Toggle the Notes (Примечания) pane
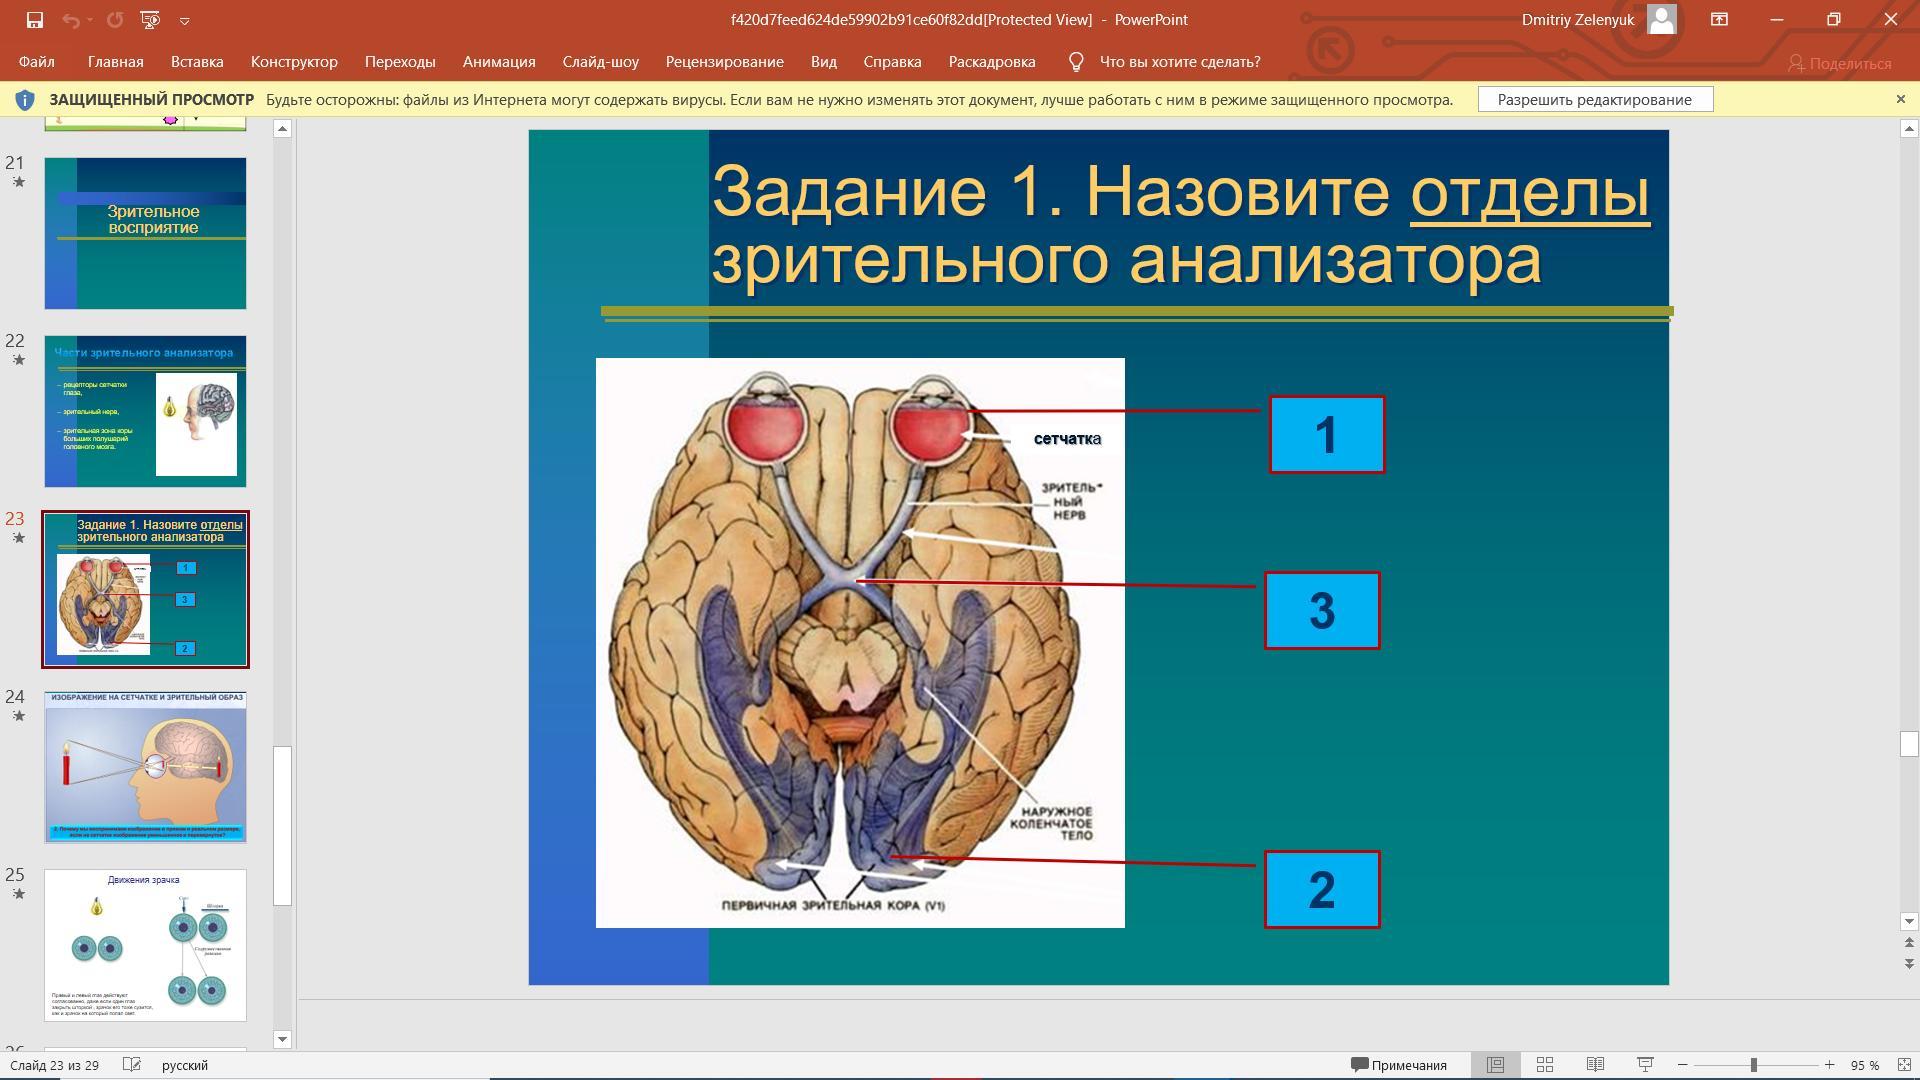Screen dimensions: 1920x1080 1399,1065
